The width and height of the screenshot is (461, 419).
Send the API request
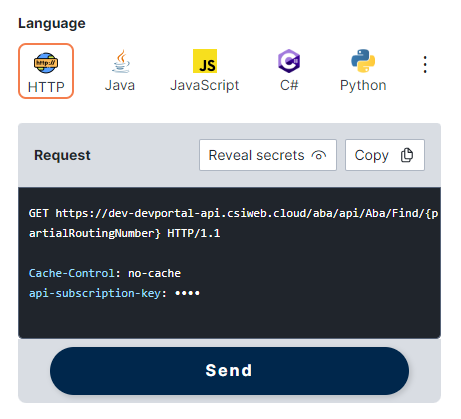point(229,371)
